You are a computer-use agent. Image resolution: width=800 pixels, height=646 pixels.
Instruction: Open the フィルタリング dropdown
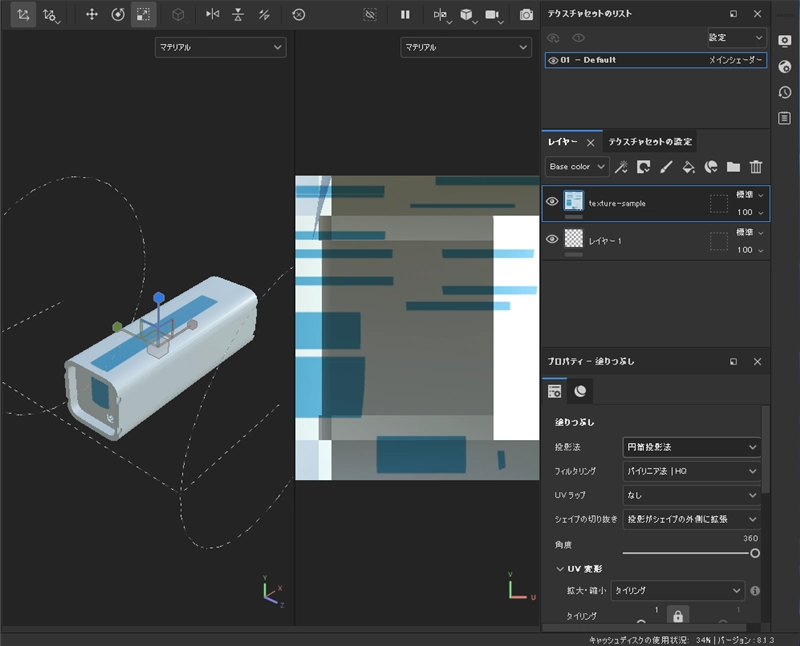coord(691,471)
